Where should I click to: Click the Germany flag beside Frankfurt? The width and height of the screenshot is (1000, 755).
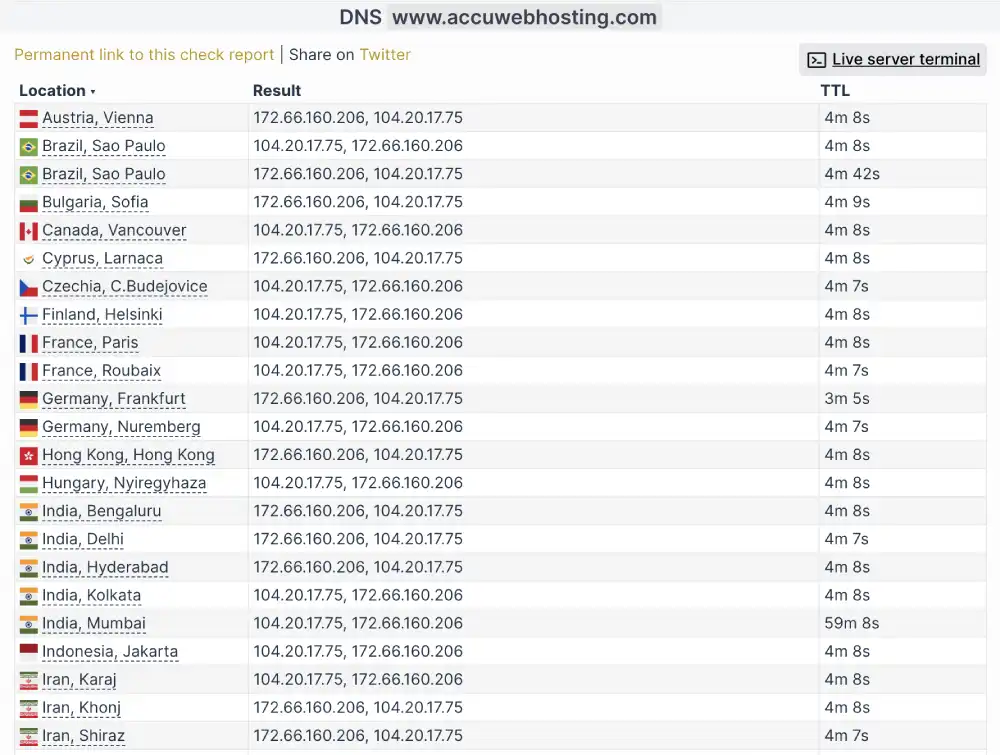click(27, 398)
